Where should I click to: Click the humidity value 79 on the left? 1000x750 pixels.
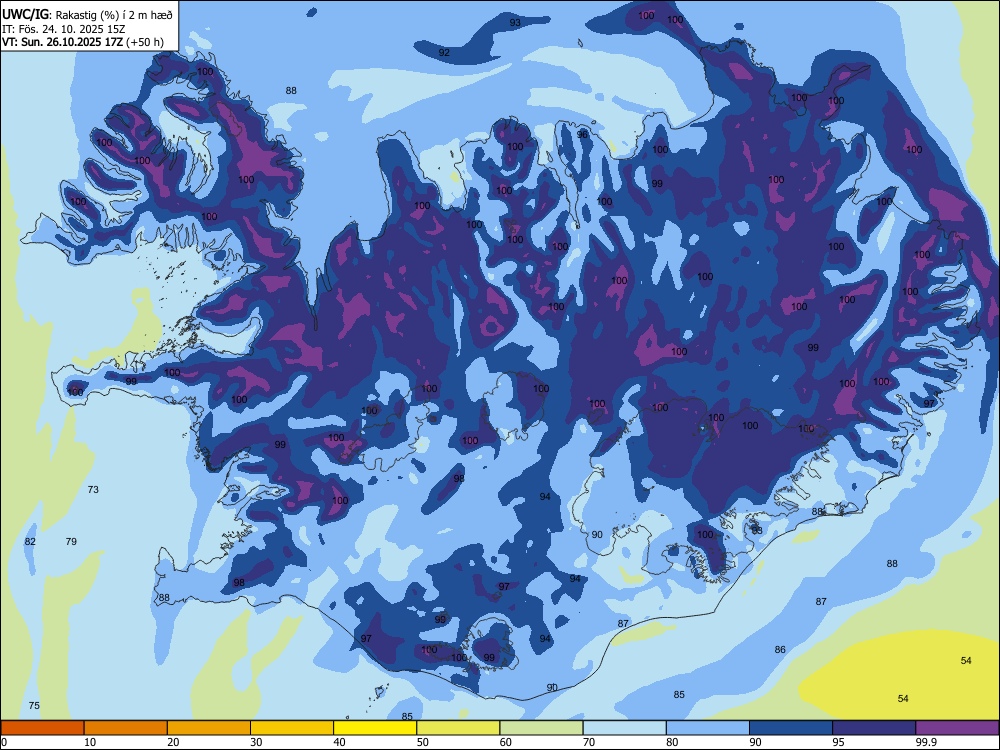coord(71,541)
